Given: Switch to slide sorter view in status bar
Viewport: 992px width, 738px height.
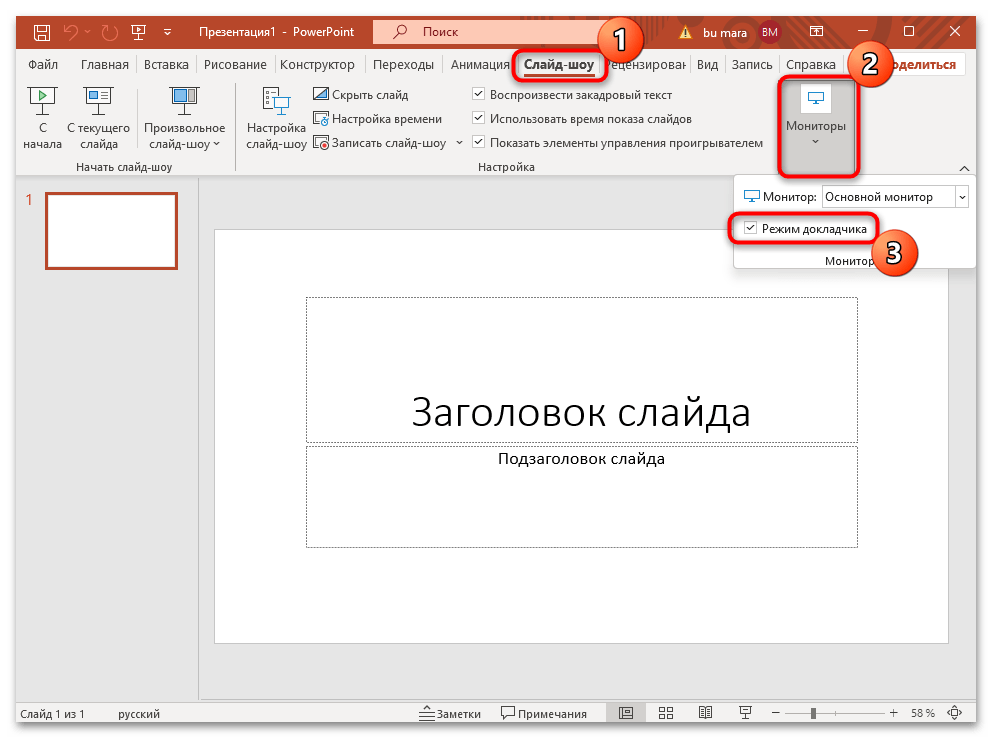Looking at the screenshot, I should tap(666, 712).
